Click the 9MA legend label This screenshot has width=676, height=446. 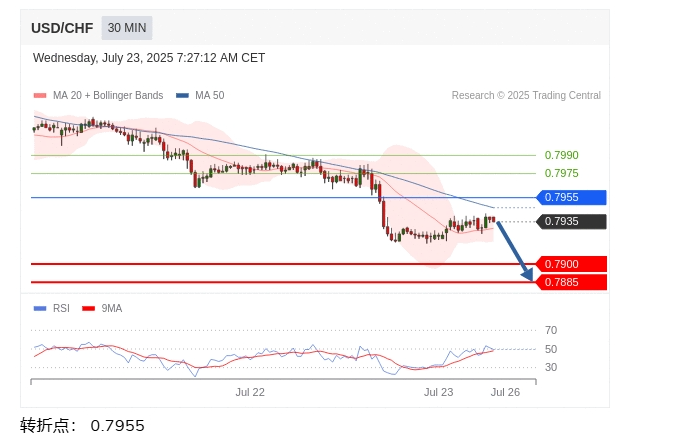pyautogui.click(x=112, y=308)
